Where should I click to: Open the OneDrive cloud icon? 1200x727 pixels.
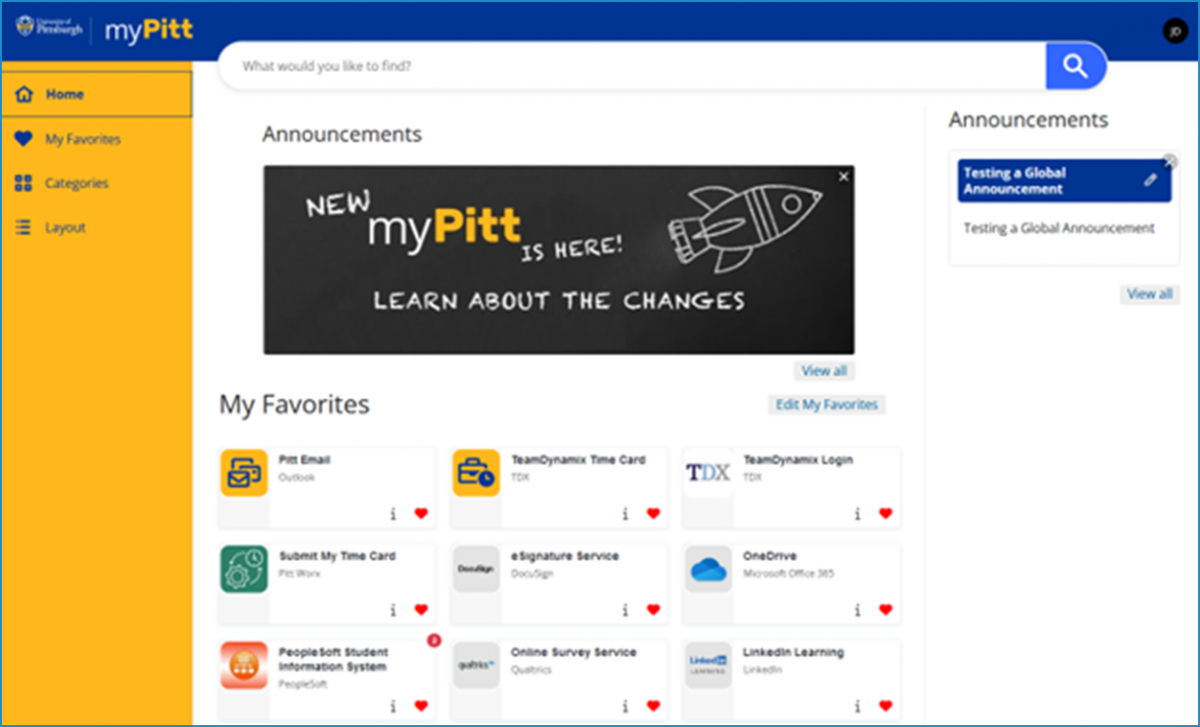point(708,569)
